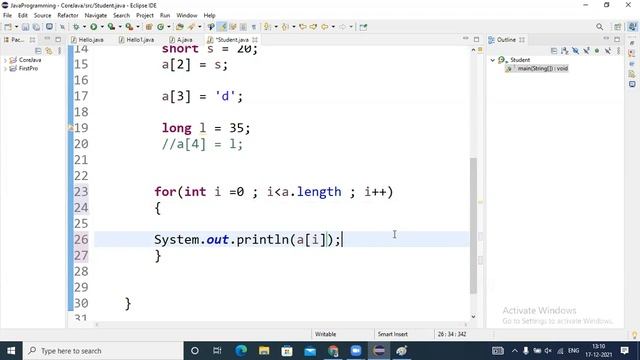Toggle Sort alphabetically in Outline
Viewport: 640px width, 360px height.
coord(564,51)
